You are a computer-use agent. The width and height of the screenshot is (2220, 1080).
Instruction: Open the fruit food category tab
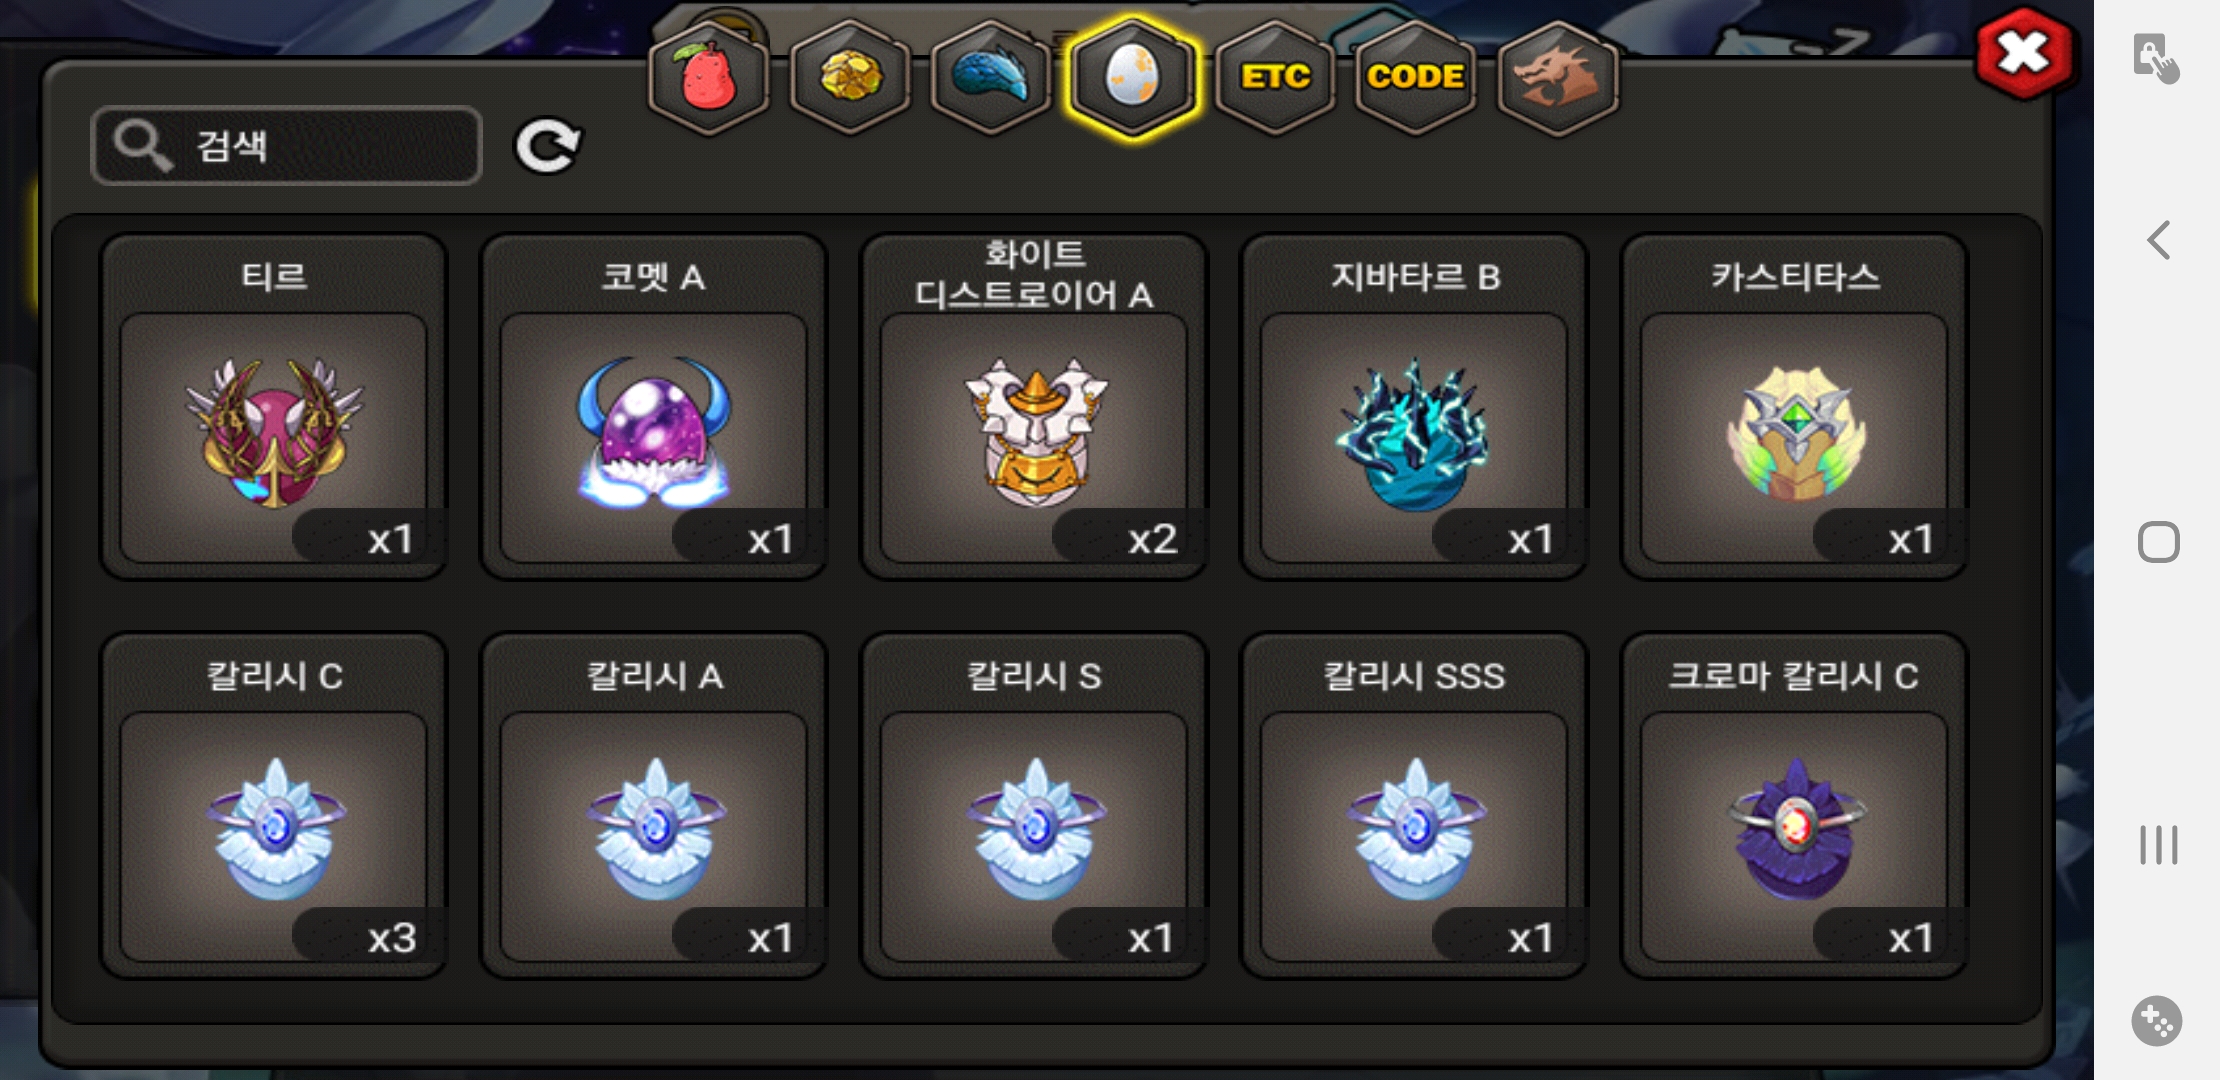(x=709, y=78)
